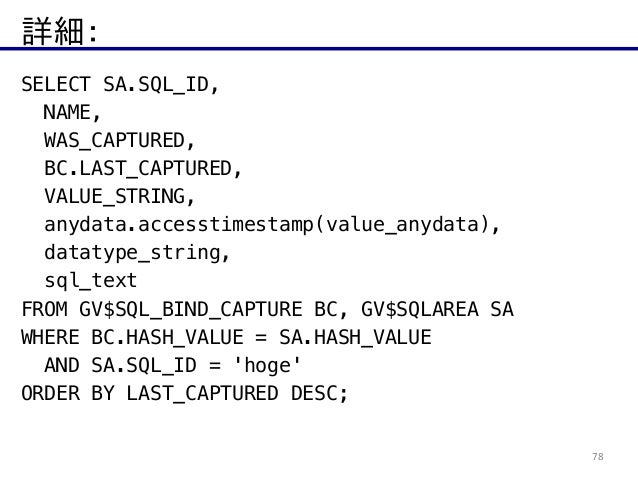
Task: Click the slide title 詳細:
Action: [x=60, y=31]
